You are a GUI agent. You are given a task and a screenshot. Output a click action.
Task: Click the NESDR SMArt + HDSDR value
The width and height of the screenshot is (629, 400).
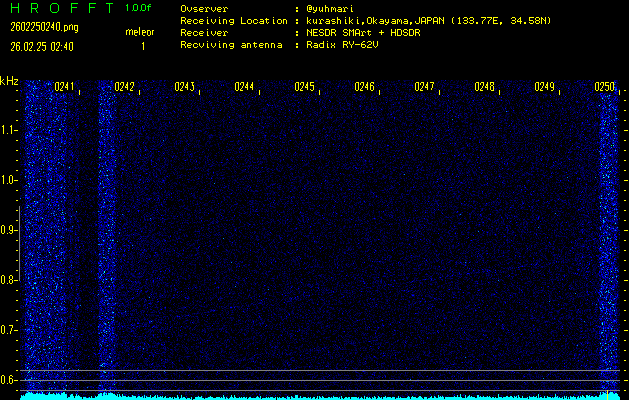coord(363,33)
